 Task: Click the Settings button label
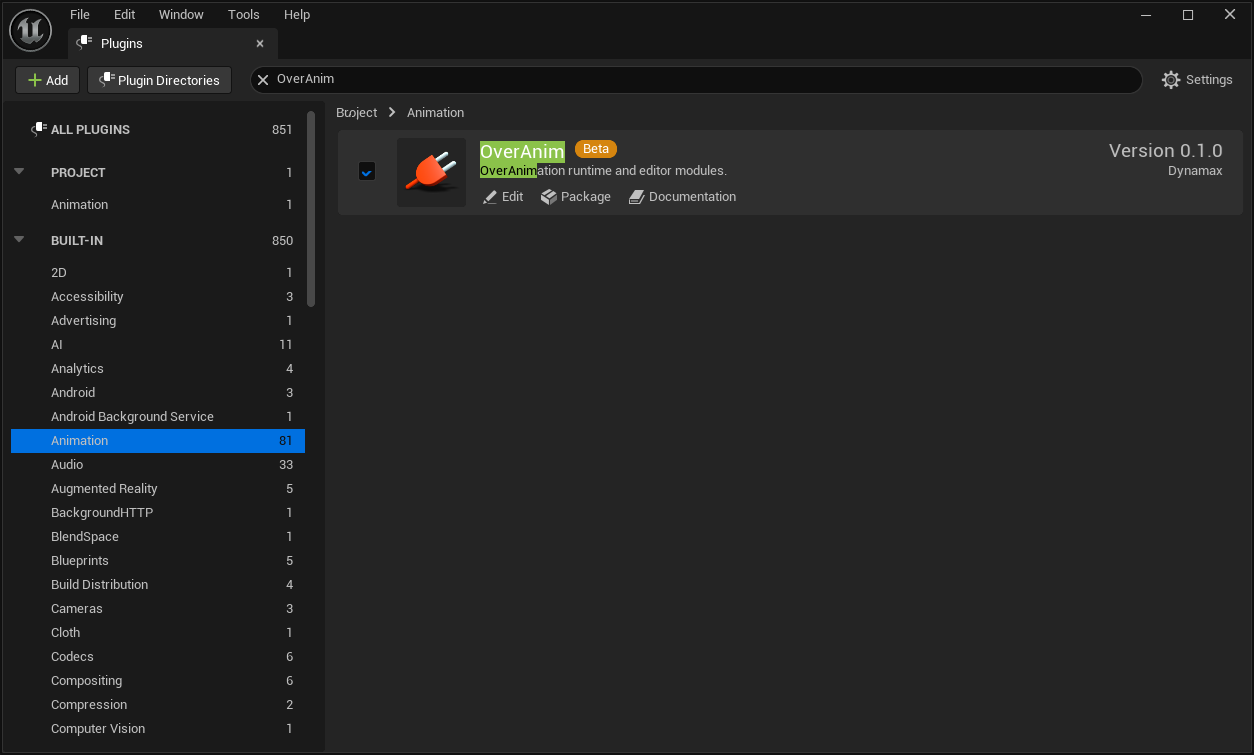1209,80
